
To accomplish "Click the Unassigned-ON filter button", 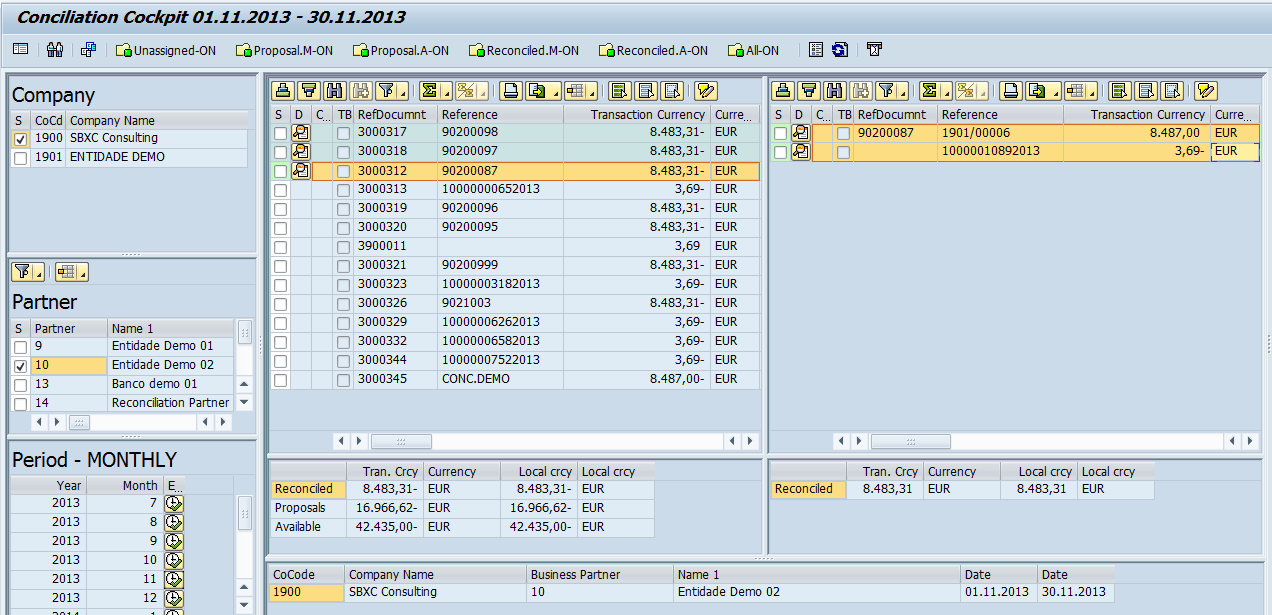I will [x=166, y=50].
